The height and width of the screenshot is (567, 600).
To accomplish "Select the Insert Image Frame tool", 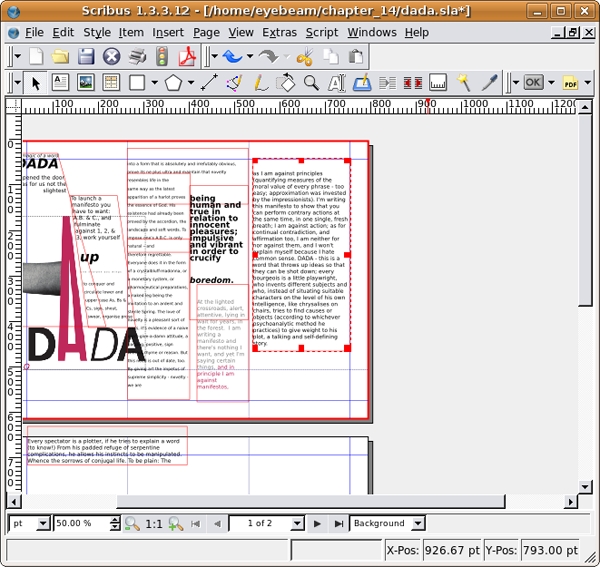I will pos(86,82).
